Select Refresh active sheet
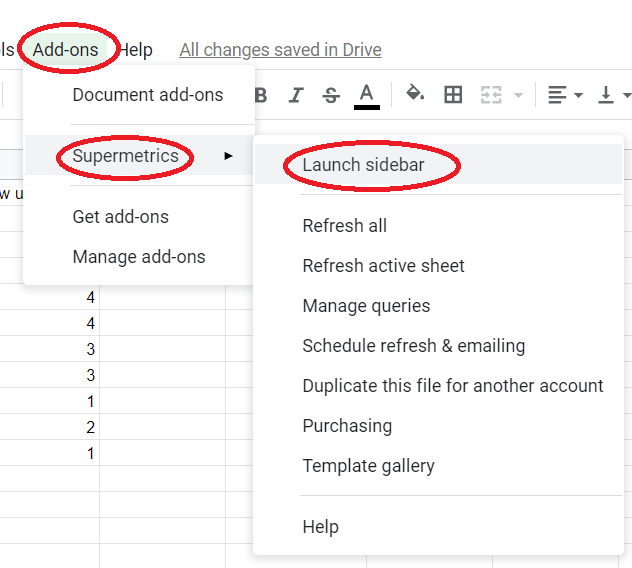 (x=438, y=266)
